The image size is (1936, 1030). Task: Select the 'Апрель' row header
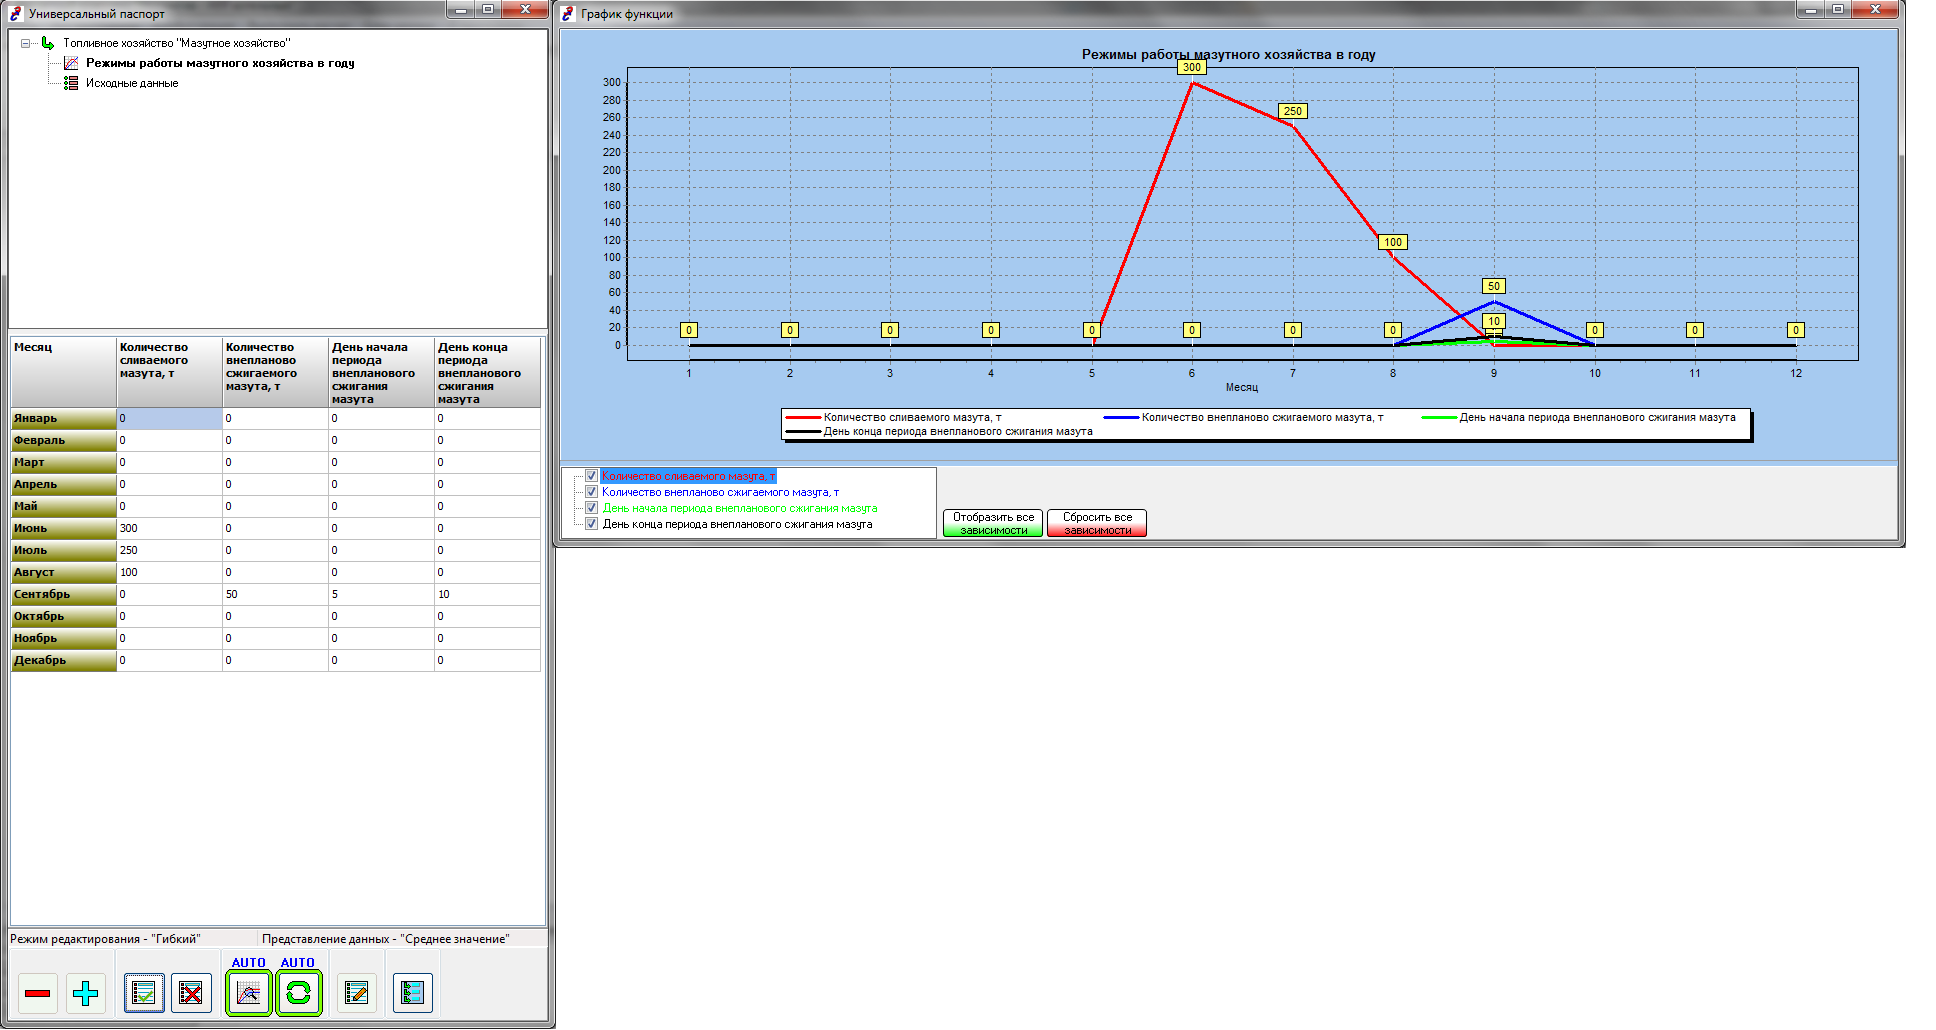point(63,484)
